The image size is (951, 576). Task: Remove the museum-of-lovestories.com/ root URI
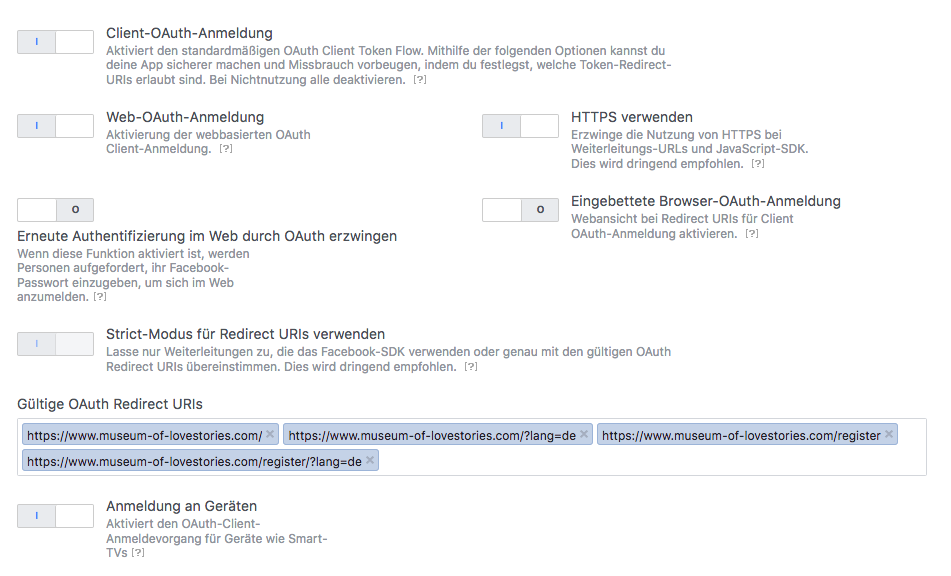pos(270,435)
